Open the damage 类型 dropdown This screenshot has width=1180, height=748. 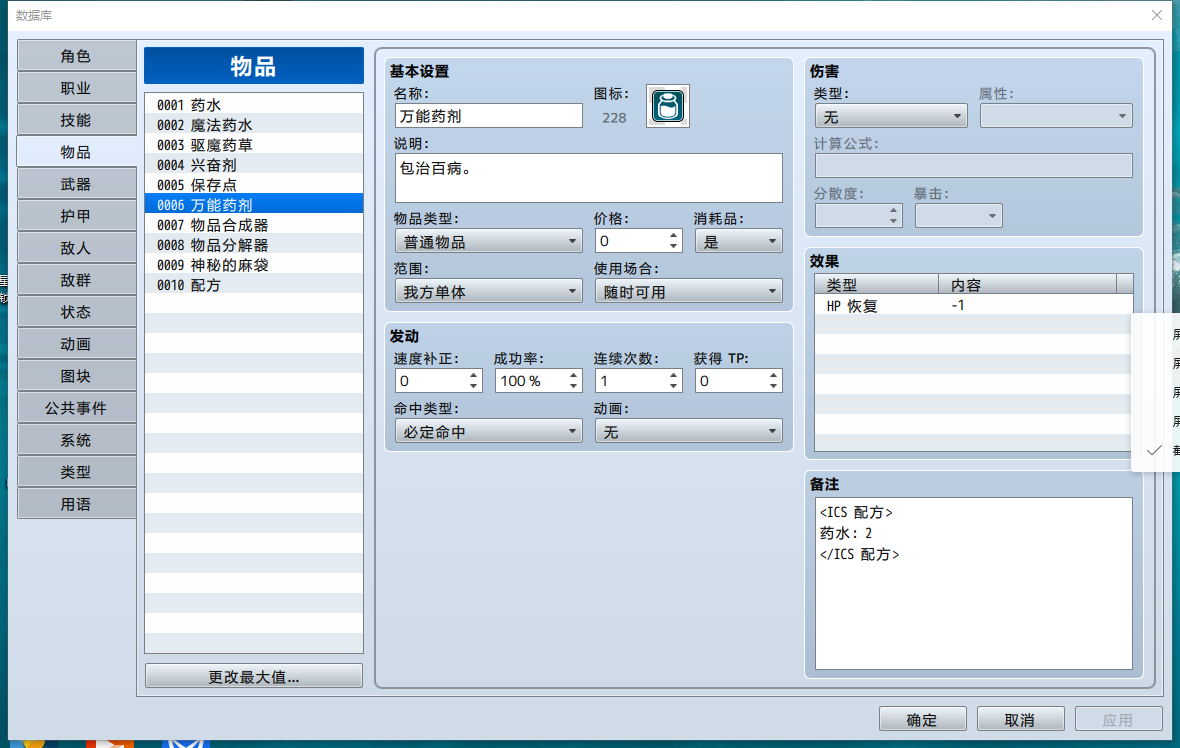click(891, 117)
